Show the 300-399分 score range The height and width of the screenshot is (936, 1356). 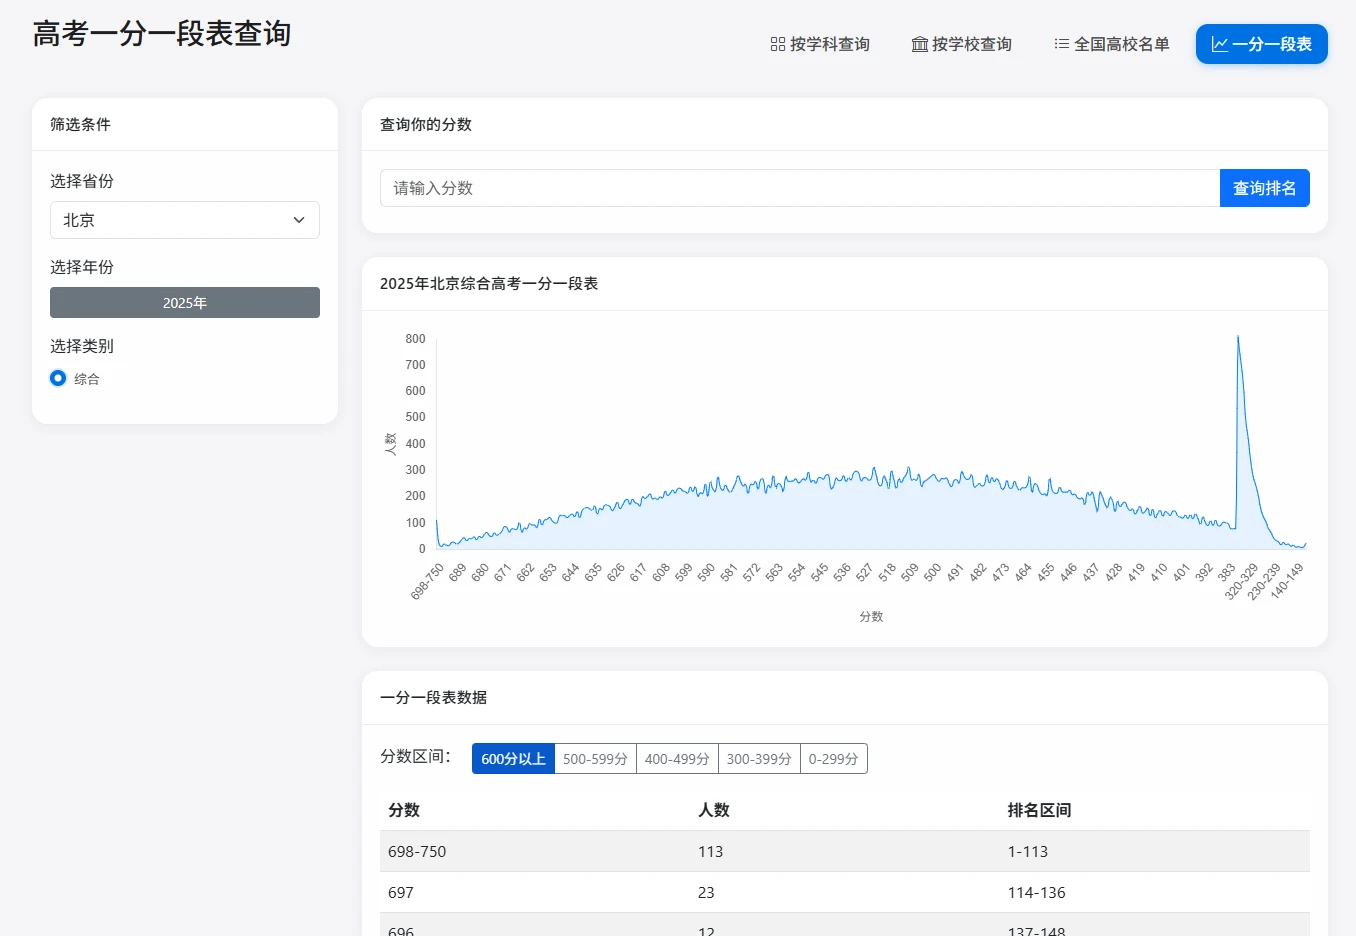pyautogui.click(x=759, y=759)
